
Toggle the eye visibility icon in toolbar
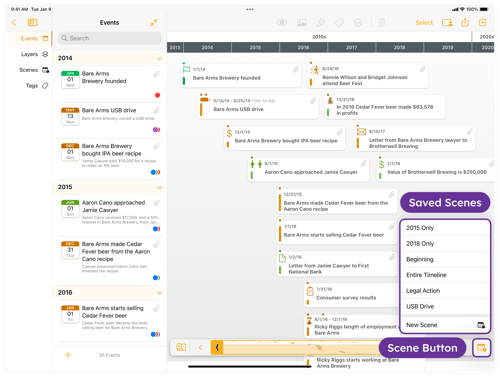[x=282, y=22]
